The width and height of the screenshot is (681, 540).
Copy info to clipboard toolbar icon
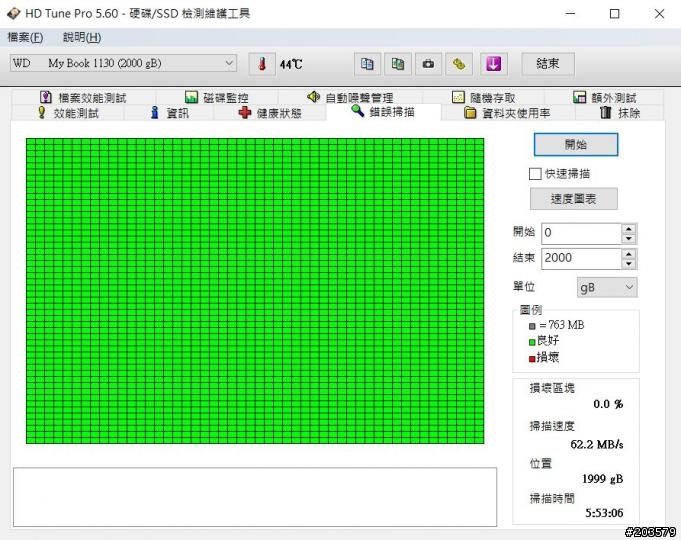click(367, 64)
